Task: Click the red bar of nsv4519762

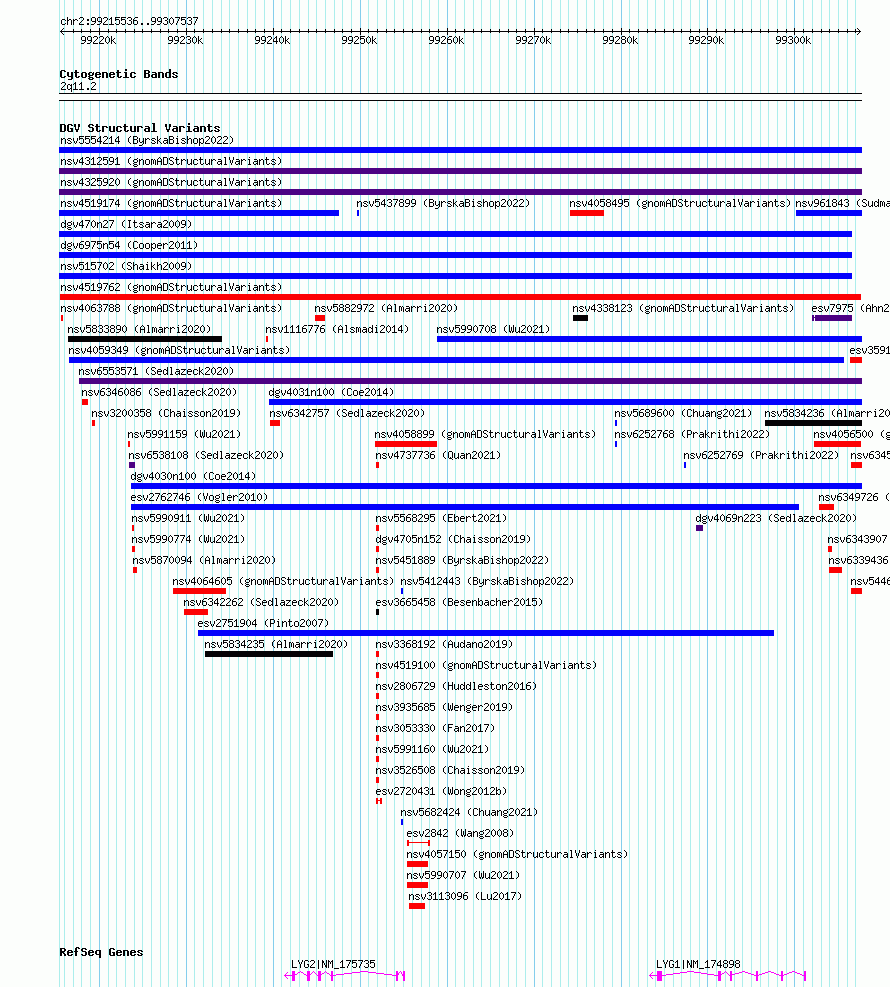Action: [460, 297]
